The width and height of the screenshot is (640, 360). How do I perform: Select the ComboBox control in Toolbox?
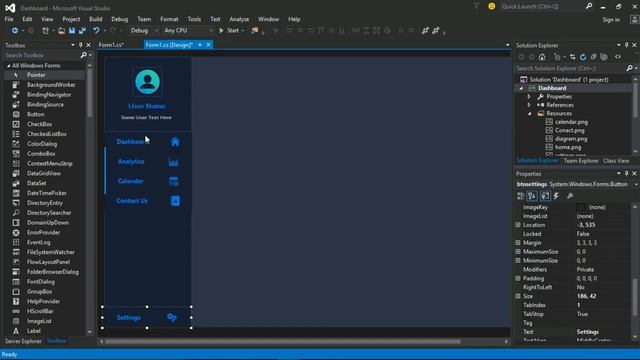pos(41,154)
